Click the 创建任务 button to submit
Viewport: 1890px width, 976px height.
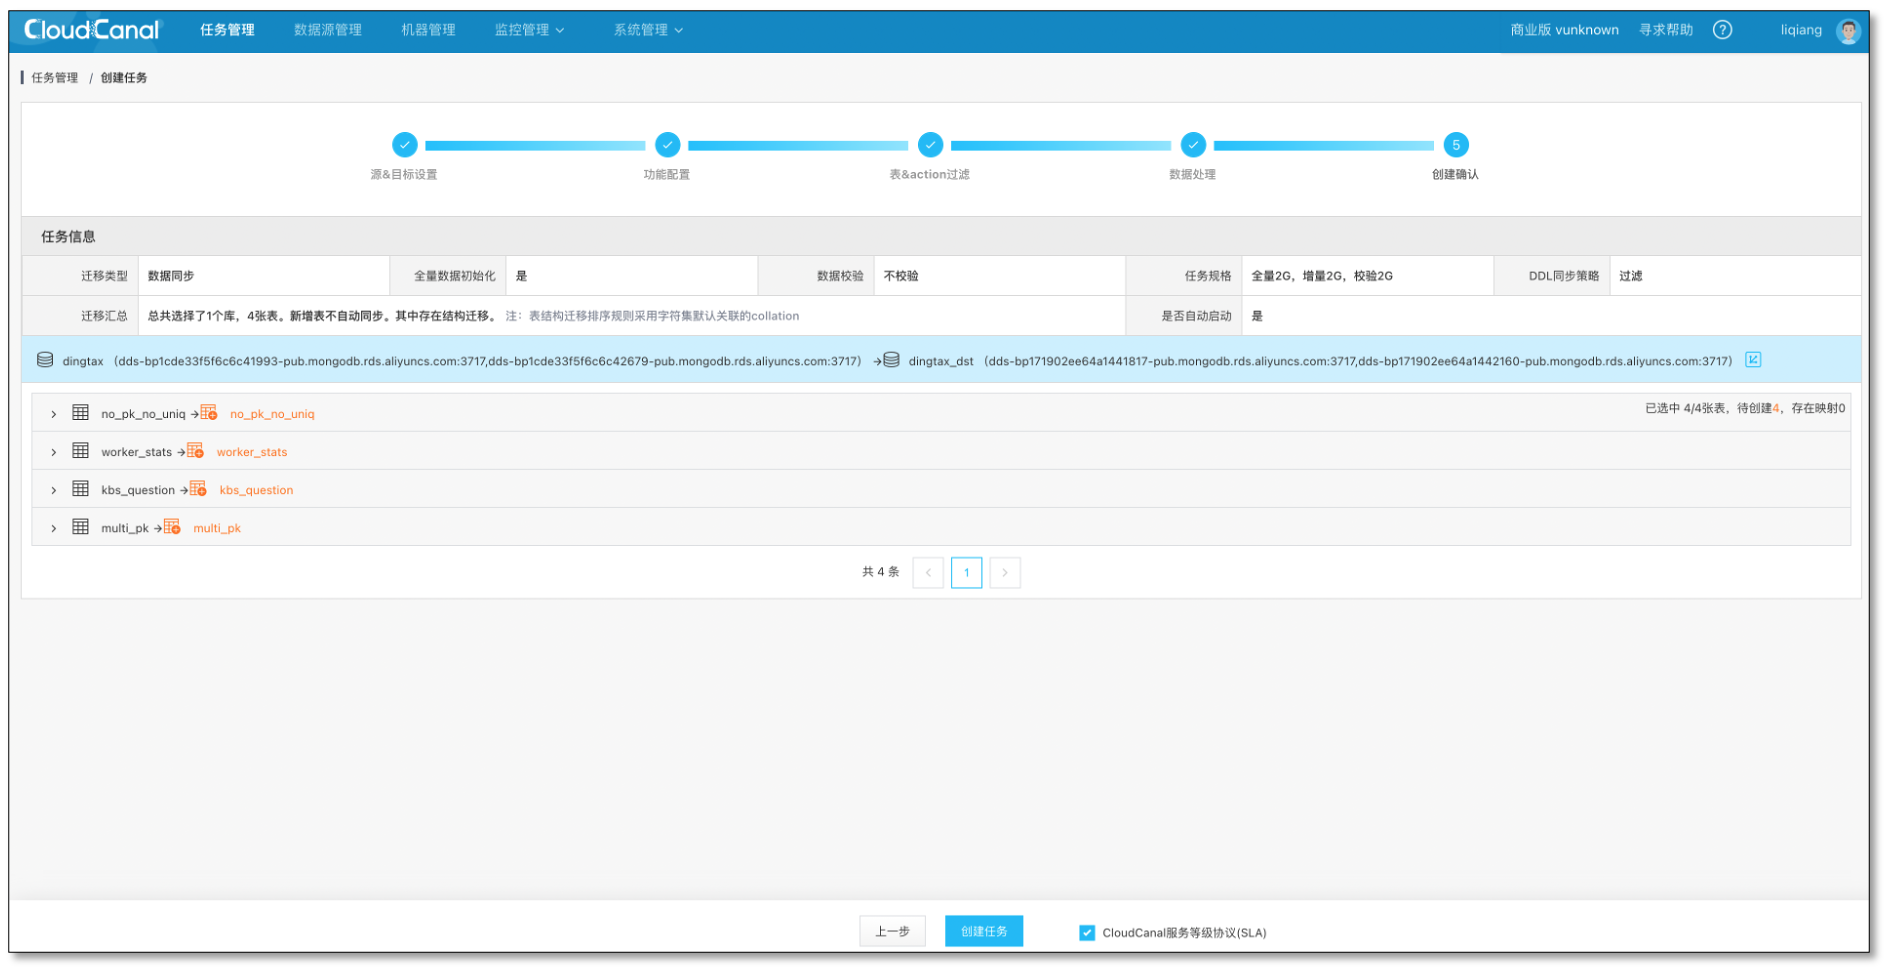pos(983,930)
